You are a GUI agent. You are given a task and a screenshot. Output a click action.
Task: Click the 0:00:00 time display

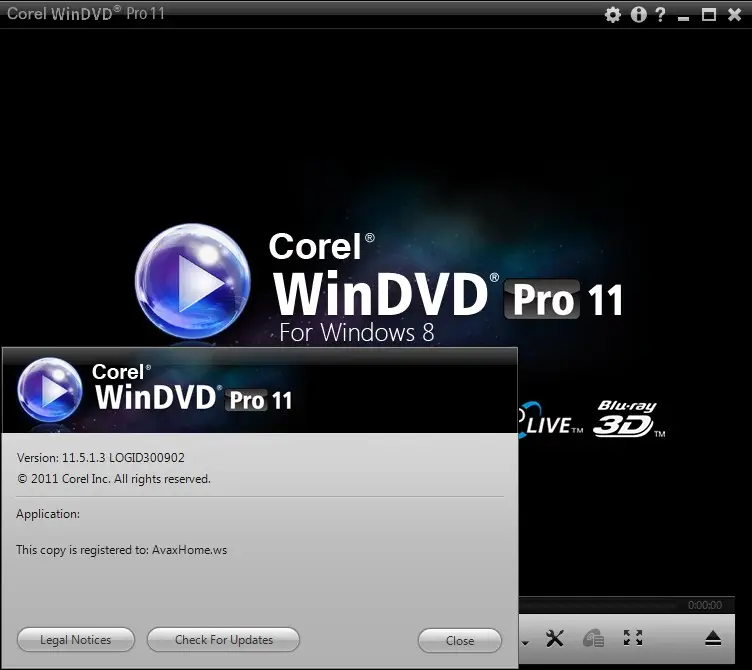[705, 605]
